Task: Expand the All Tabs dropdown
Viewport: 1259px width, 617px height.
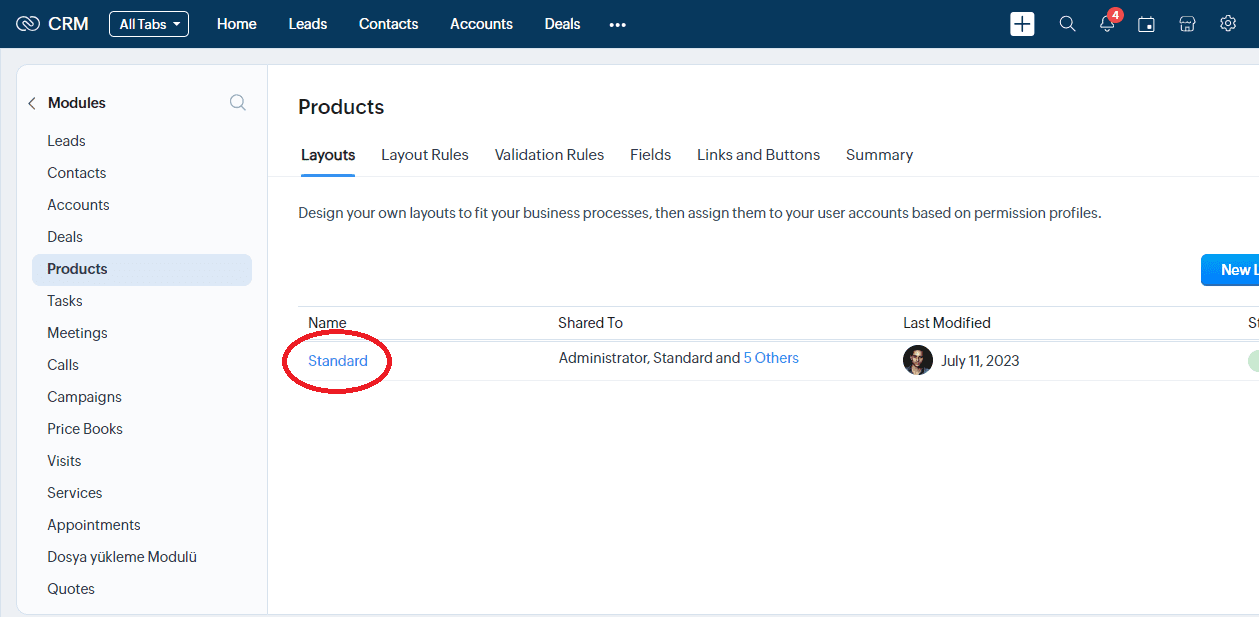Action: [x=149, y=24]
